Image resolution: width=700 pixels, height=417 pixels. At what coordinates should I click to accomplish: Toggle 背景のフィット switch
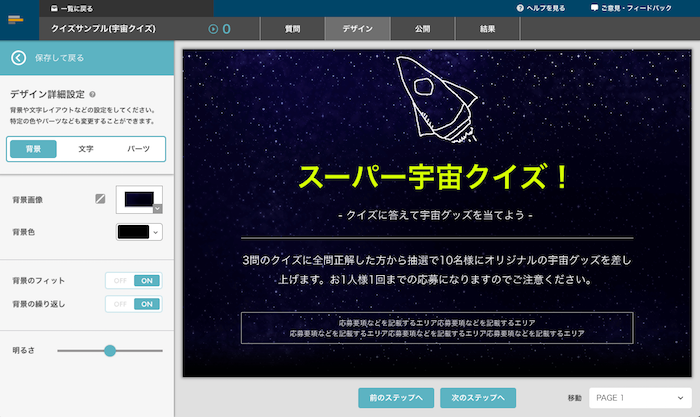(x=134, y=281)
